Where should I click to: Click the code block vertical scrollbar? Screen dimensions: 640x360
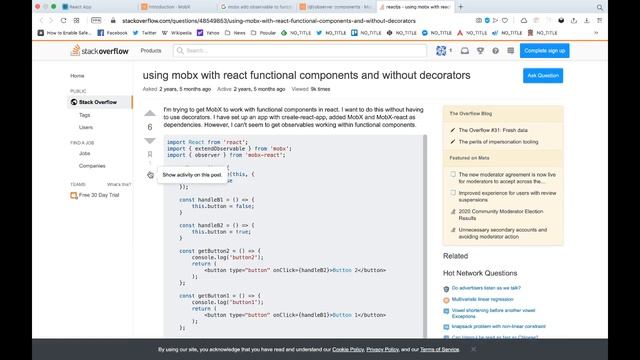(425, 236)
